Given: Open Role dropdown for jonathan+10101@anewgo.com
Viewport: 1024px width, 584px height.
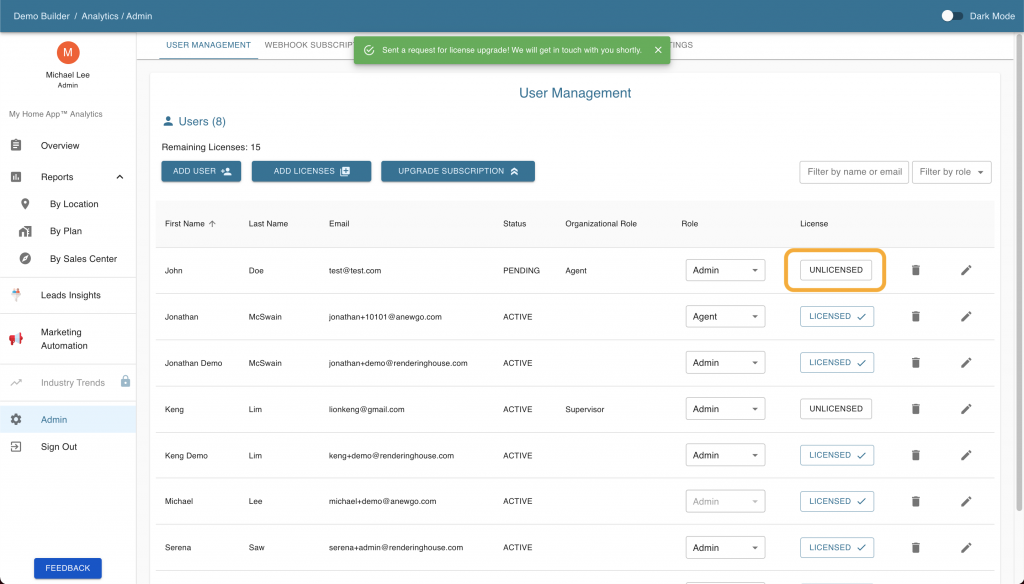Looking at the screenshot, I should pyautogui.click(x=725, y=316).
